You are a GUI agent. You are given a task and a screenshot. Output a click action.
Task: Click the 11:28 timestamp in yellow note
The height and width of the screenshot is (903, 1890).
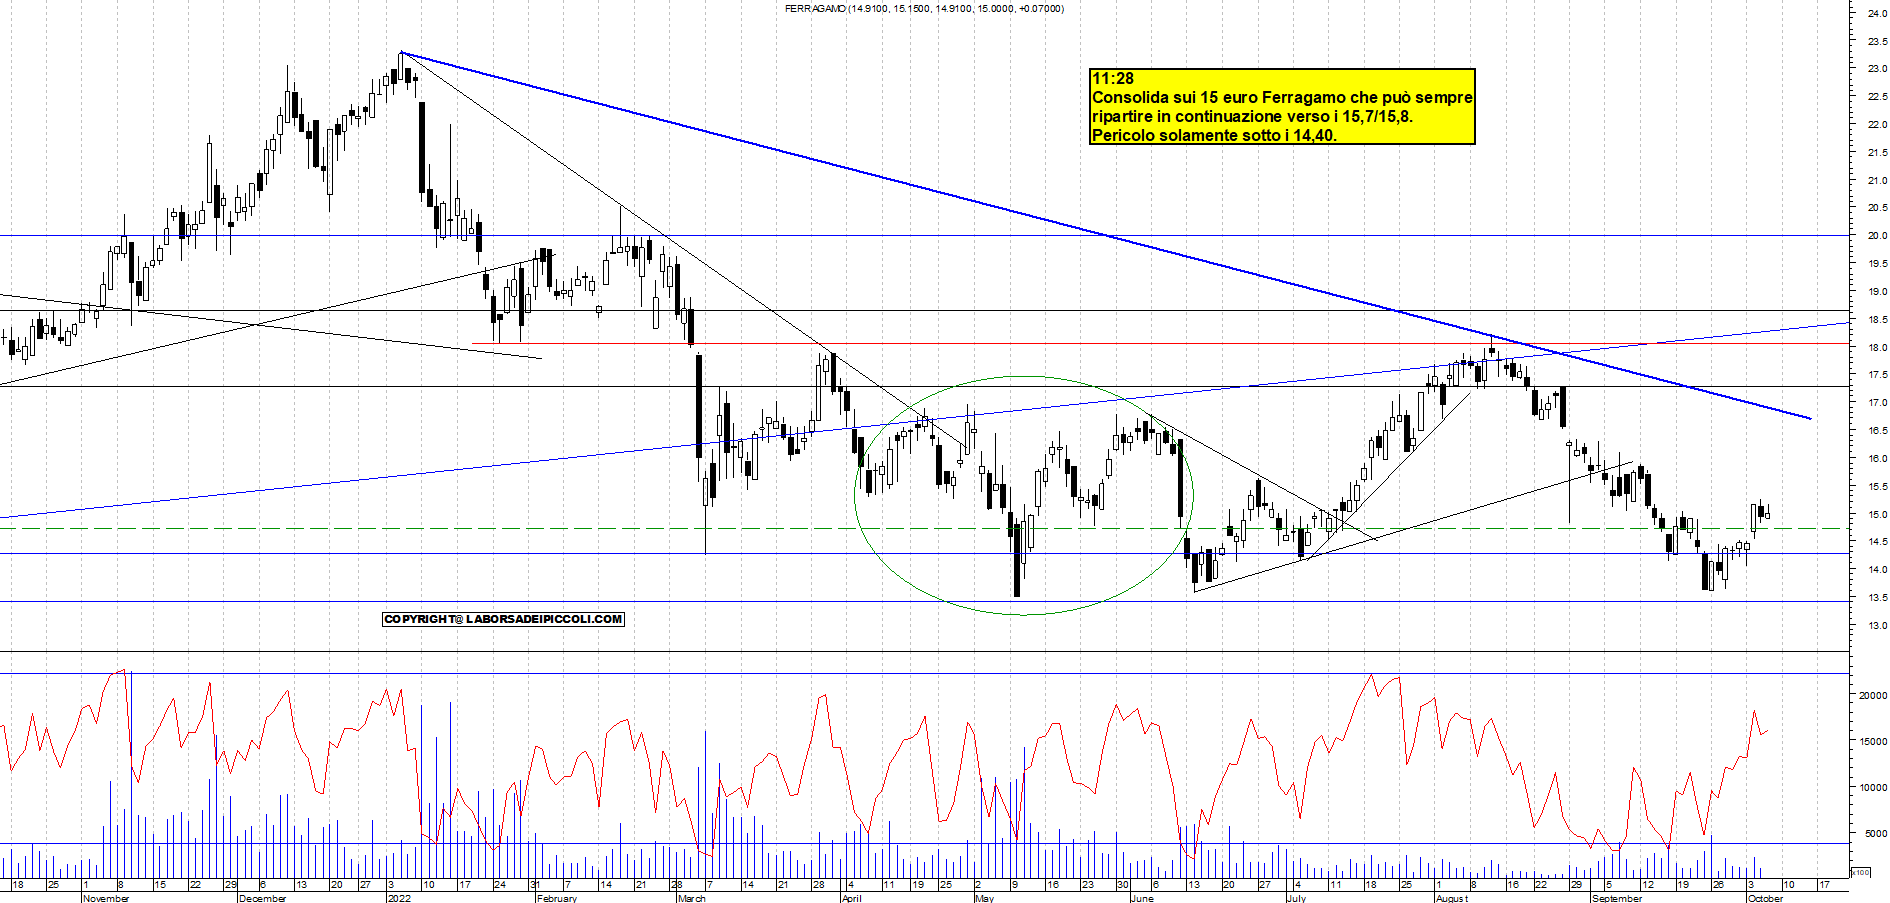[x=1113, y=78]
